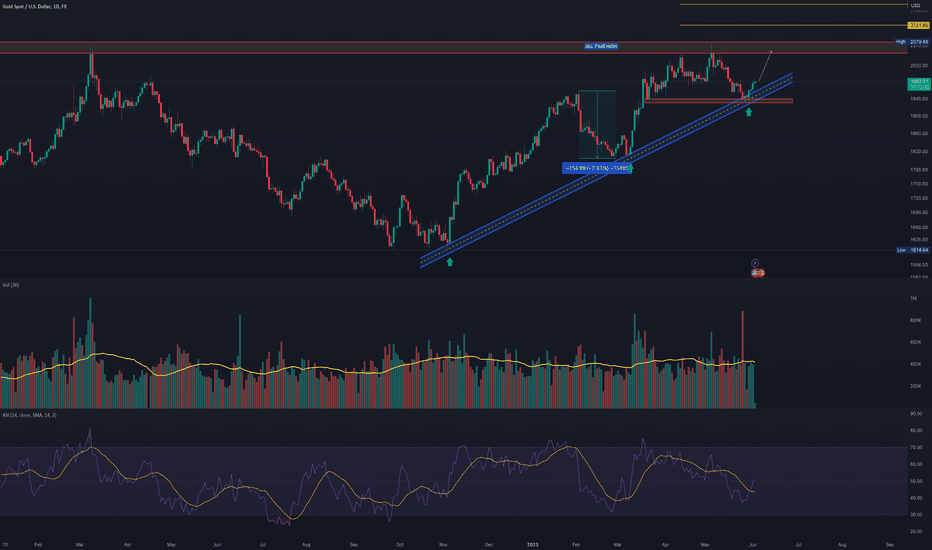Click the 2020.00 price axis label
Image resolution: width=932 pixels, height=550 pixels.
919,65
